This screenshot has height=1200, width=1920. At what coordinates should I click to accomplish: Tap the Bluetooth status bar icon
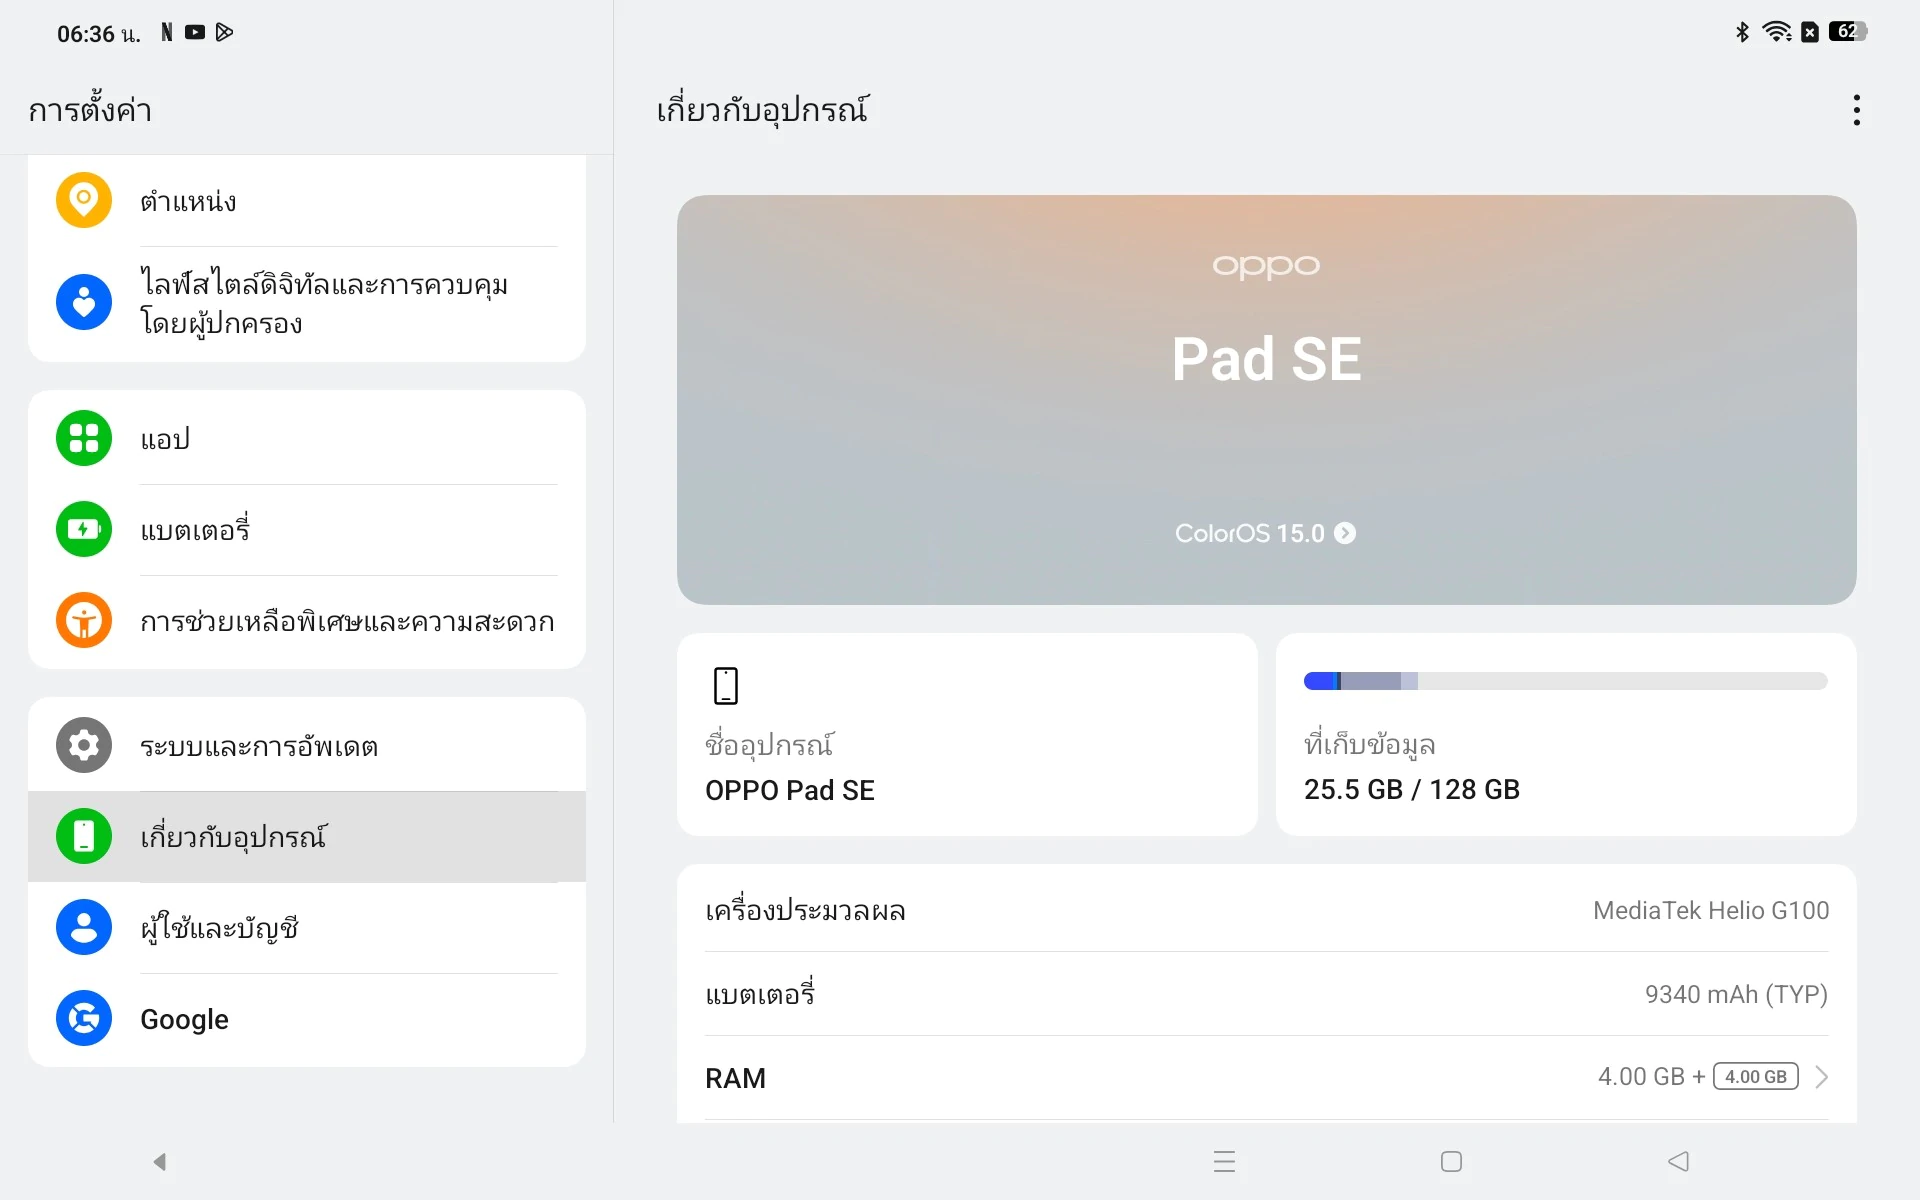(1742, 32)
